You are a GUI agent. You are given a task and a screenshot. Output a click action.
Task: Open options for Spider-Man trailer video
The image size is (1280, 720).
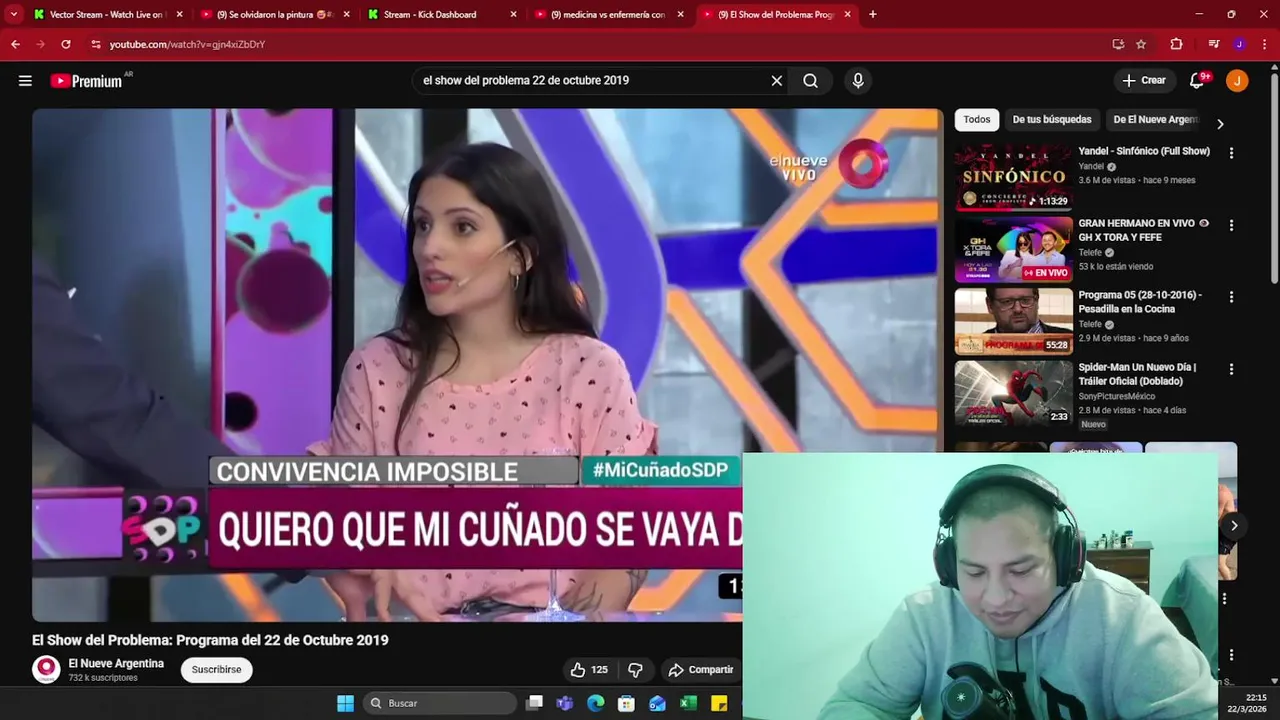(1231, 369)
